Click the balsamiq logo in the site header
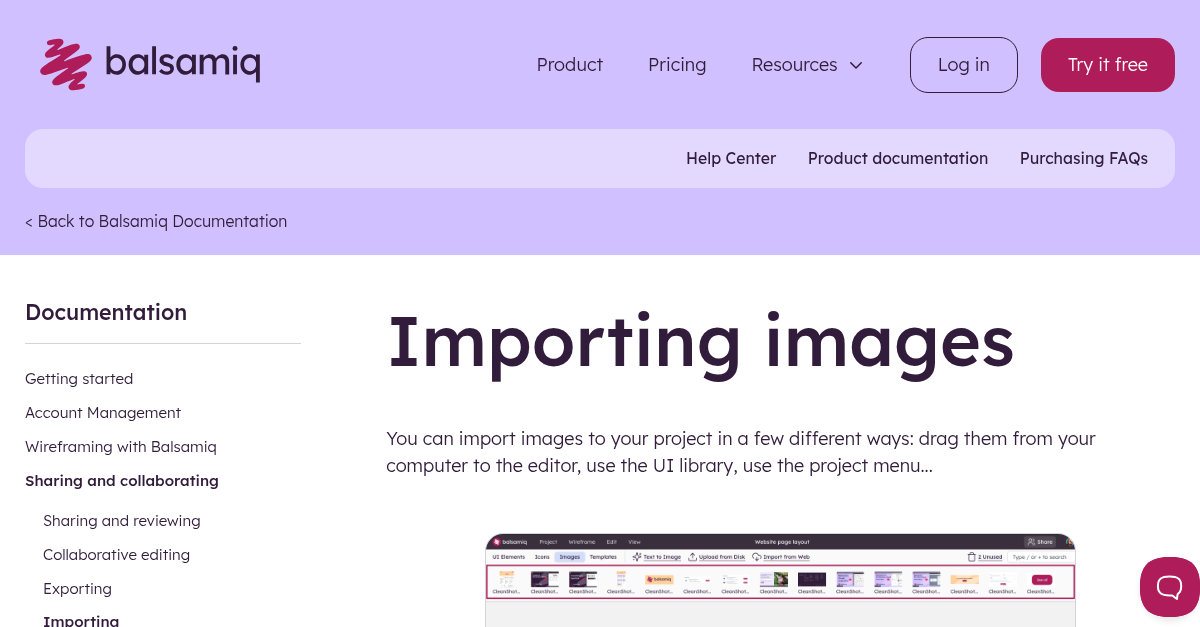 coord(150,63)
